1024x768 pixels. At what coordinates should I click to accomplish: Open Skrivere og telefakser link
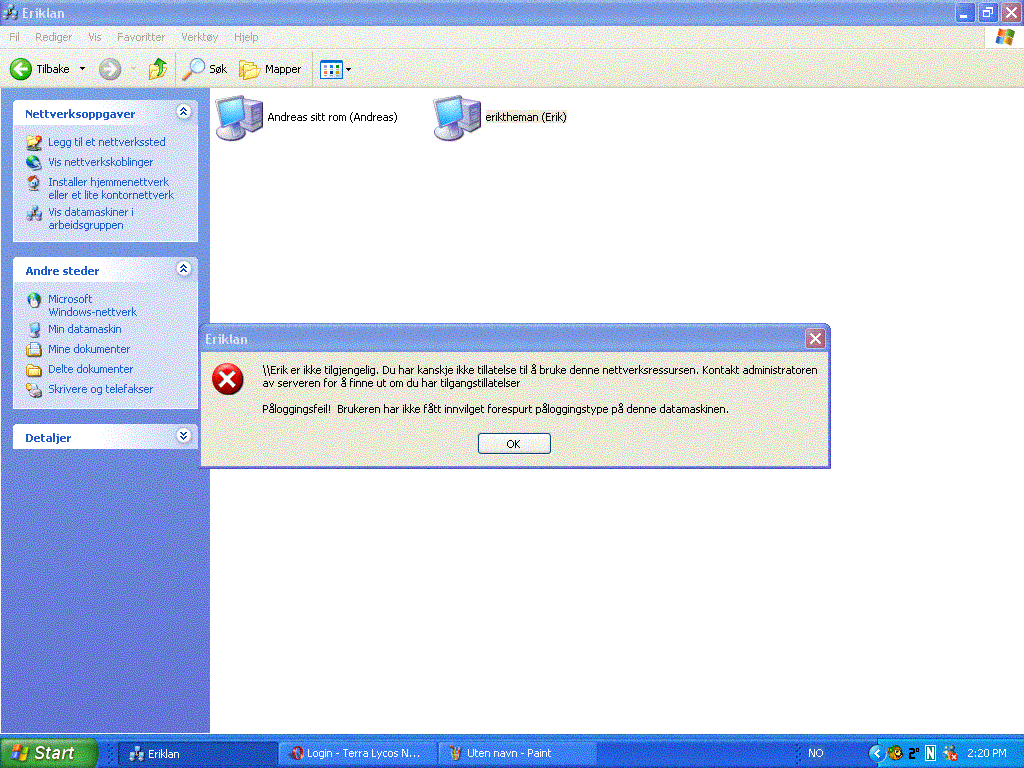pyautogui.click(x=101, y=389)
